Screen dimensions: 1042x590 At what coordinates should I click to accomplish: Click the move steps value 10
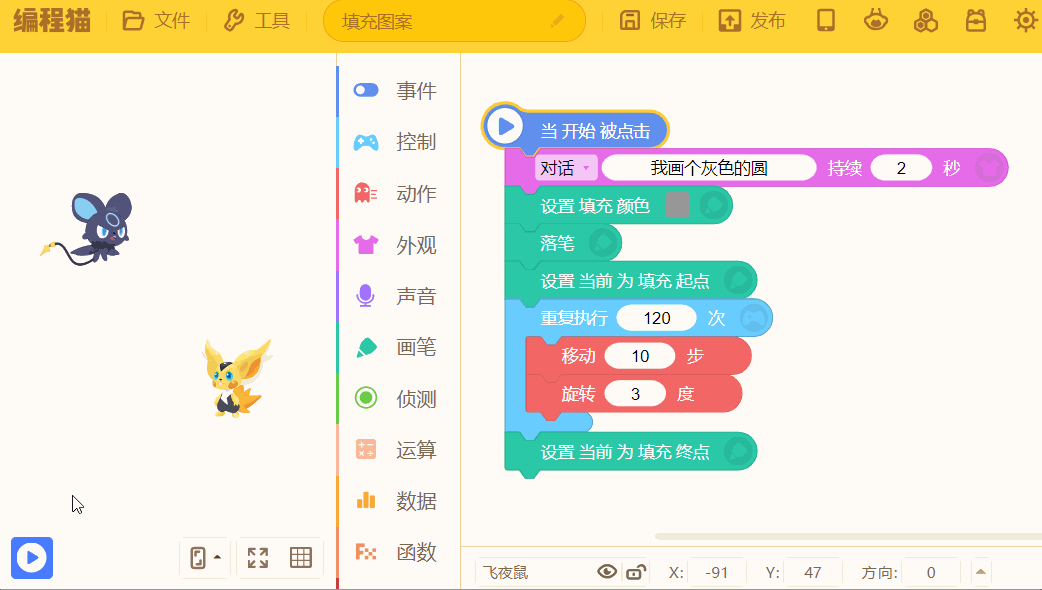point(640,356)
